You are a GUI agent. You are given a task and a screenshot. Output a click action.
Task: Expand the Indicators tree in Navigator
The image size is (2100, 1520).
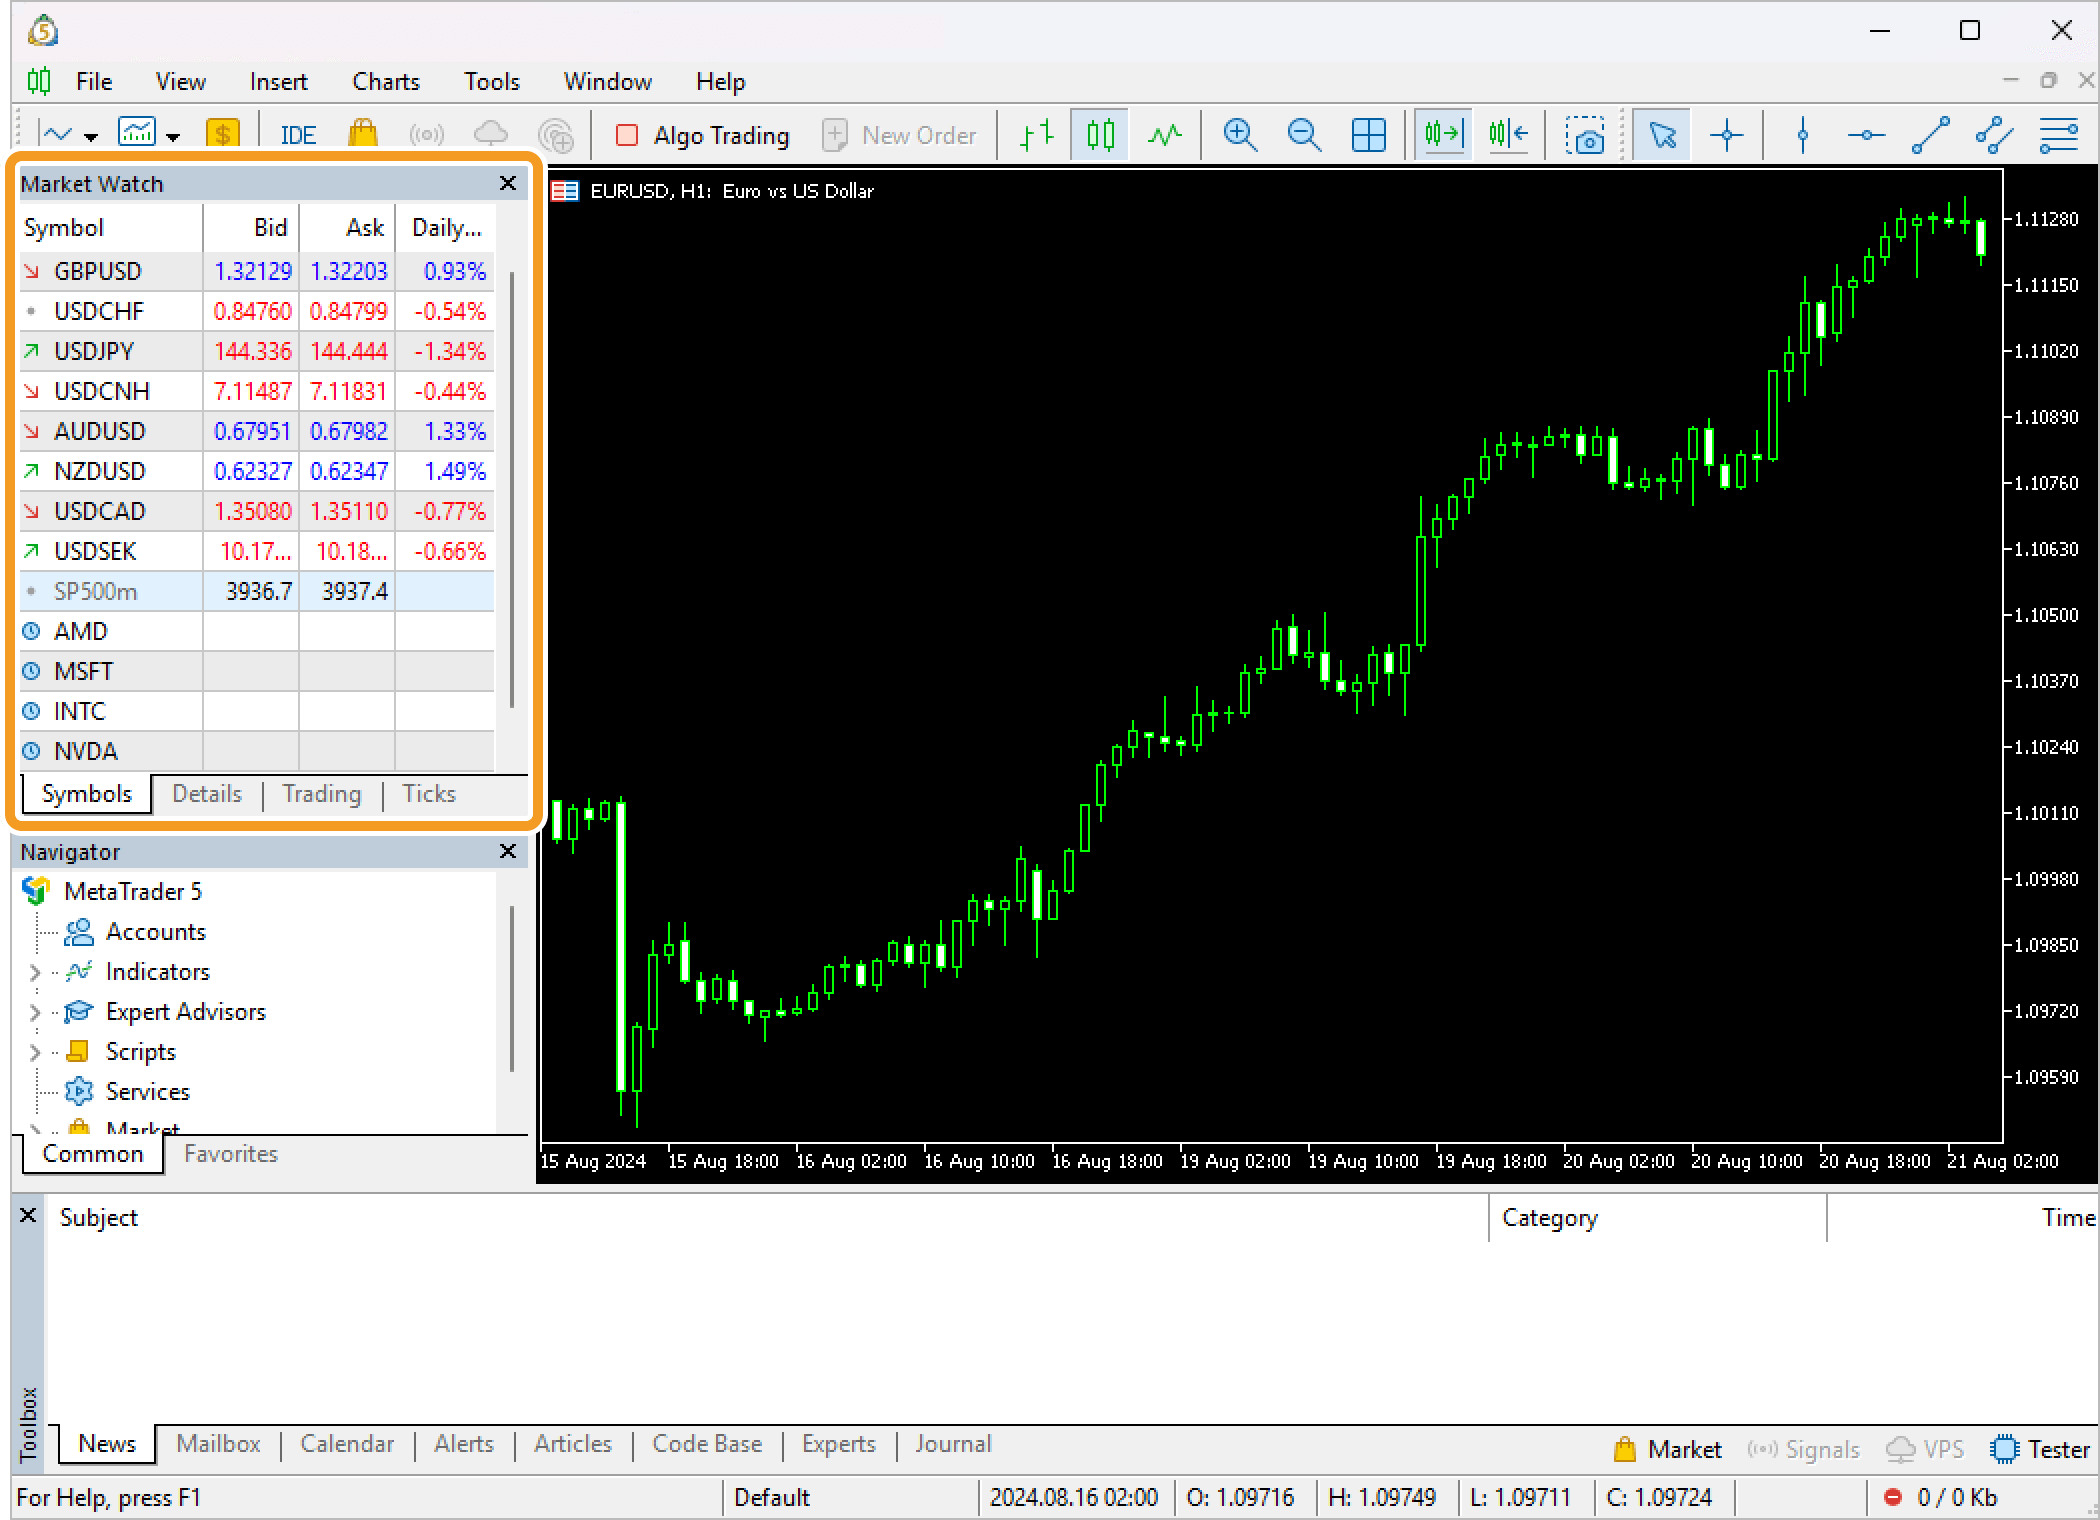tap(33, 971)
